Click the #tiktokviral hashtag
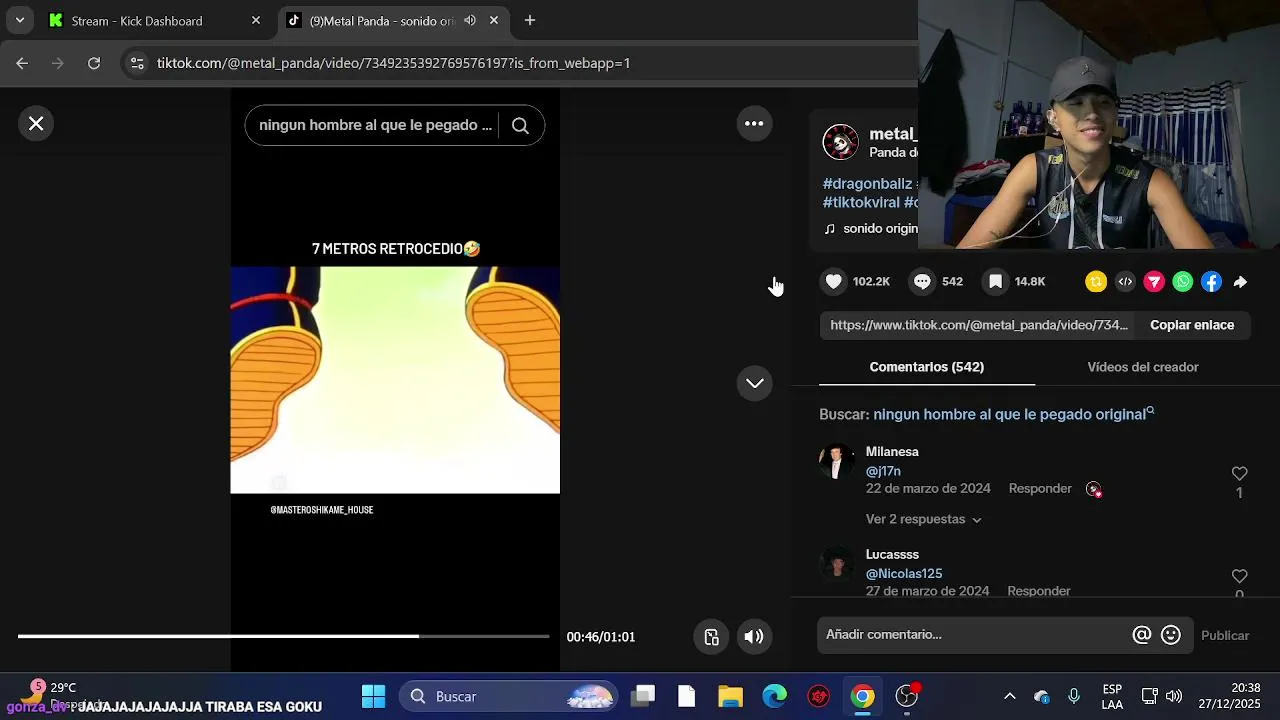 click(861, 202)
